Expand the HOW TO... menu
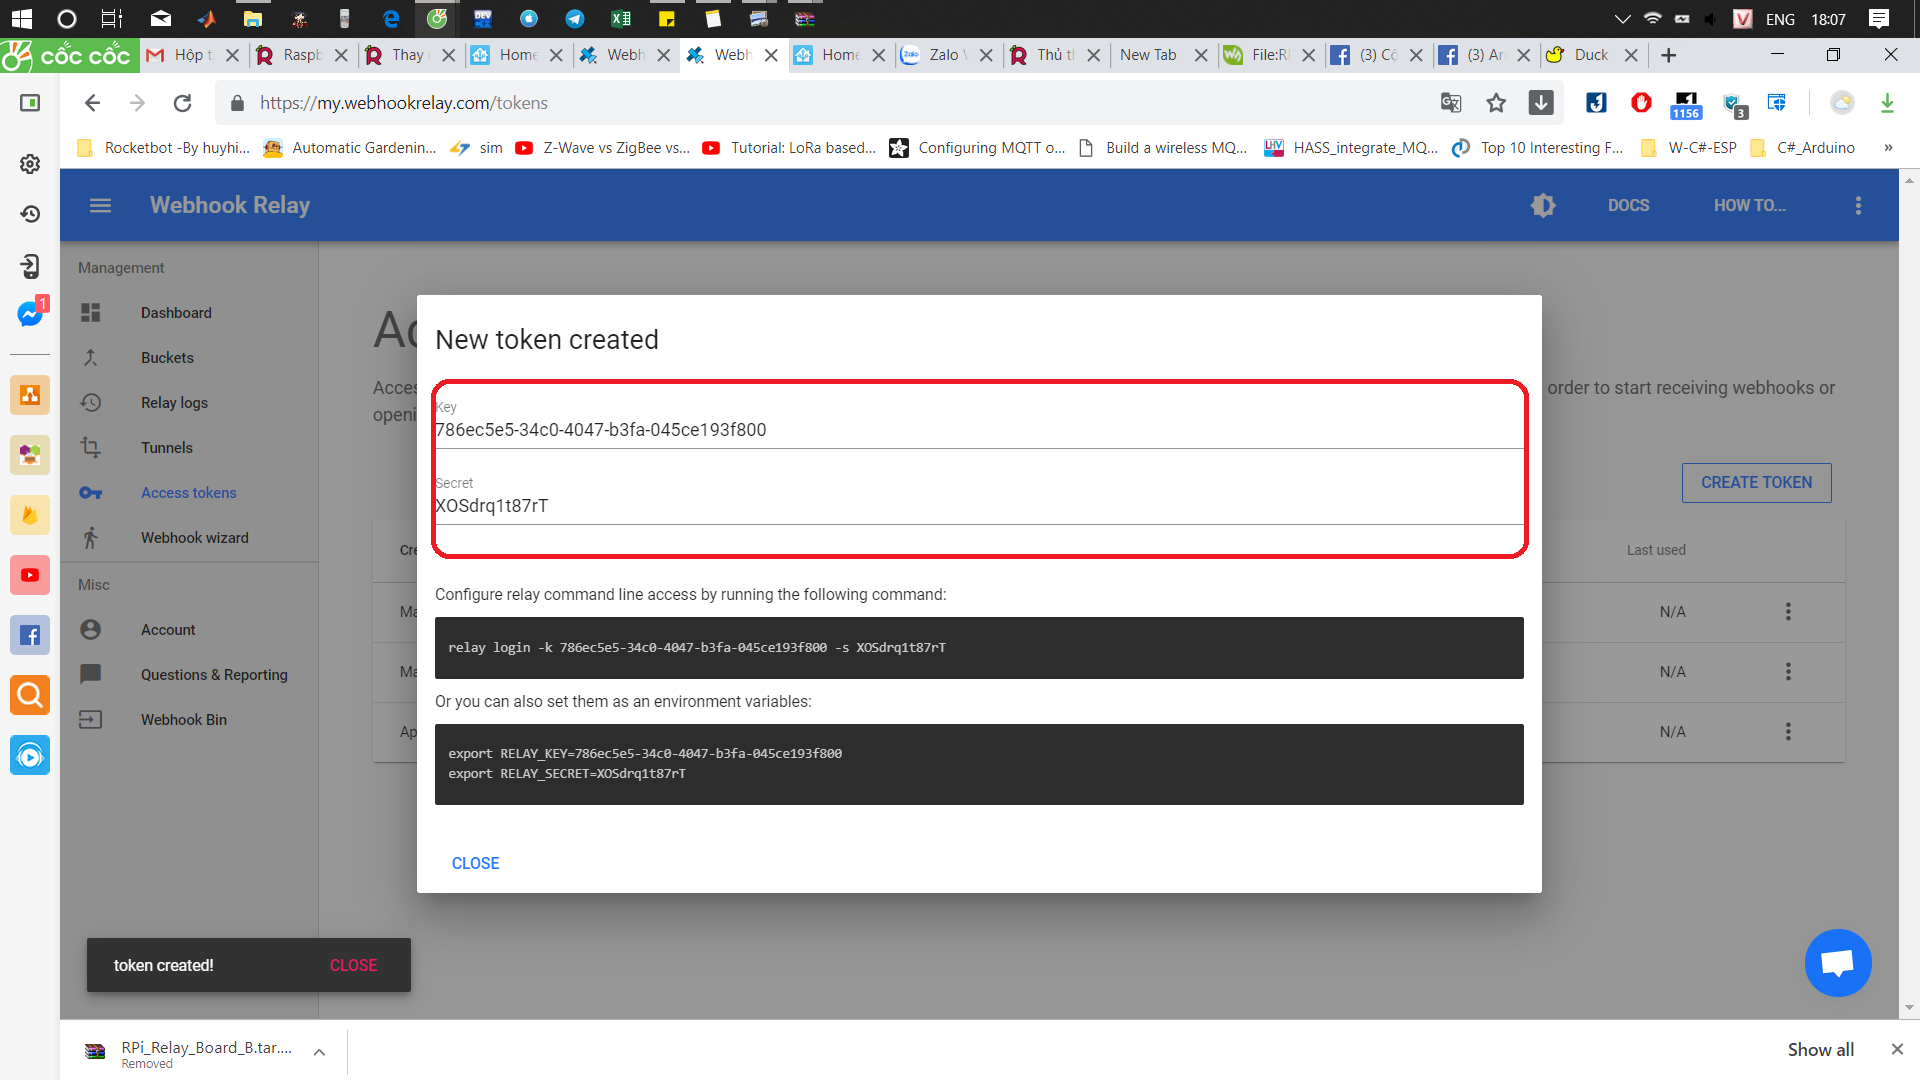Viewport: 1920px width, 1080px height. tap(1749, 205)
